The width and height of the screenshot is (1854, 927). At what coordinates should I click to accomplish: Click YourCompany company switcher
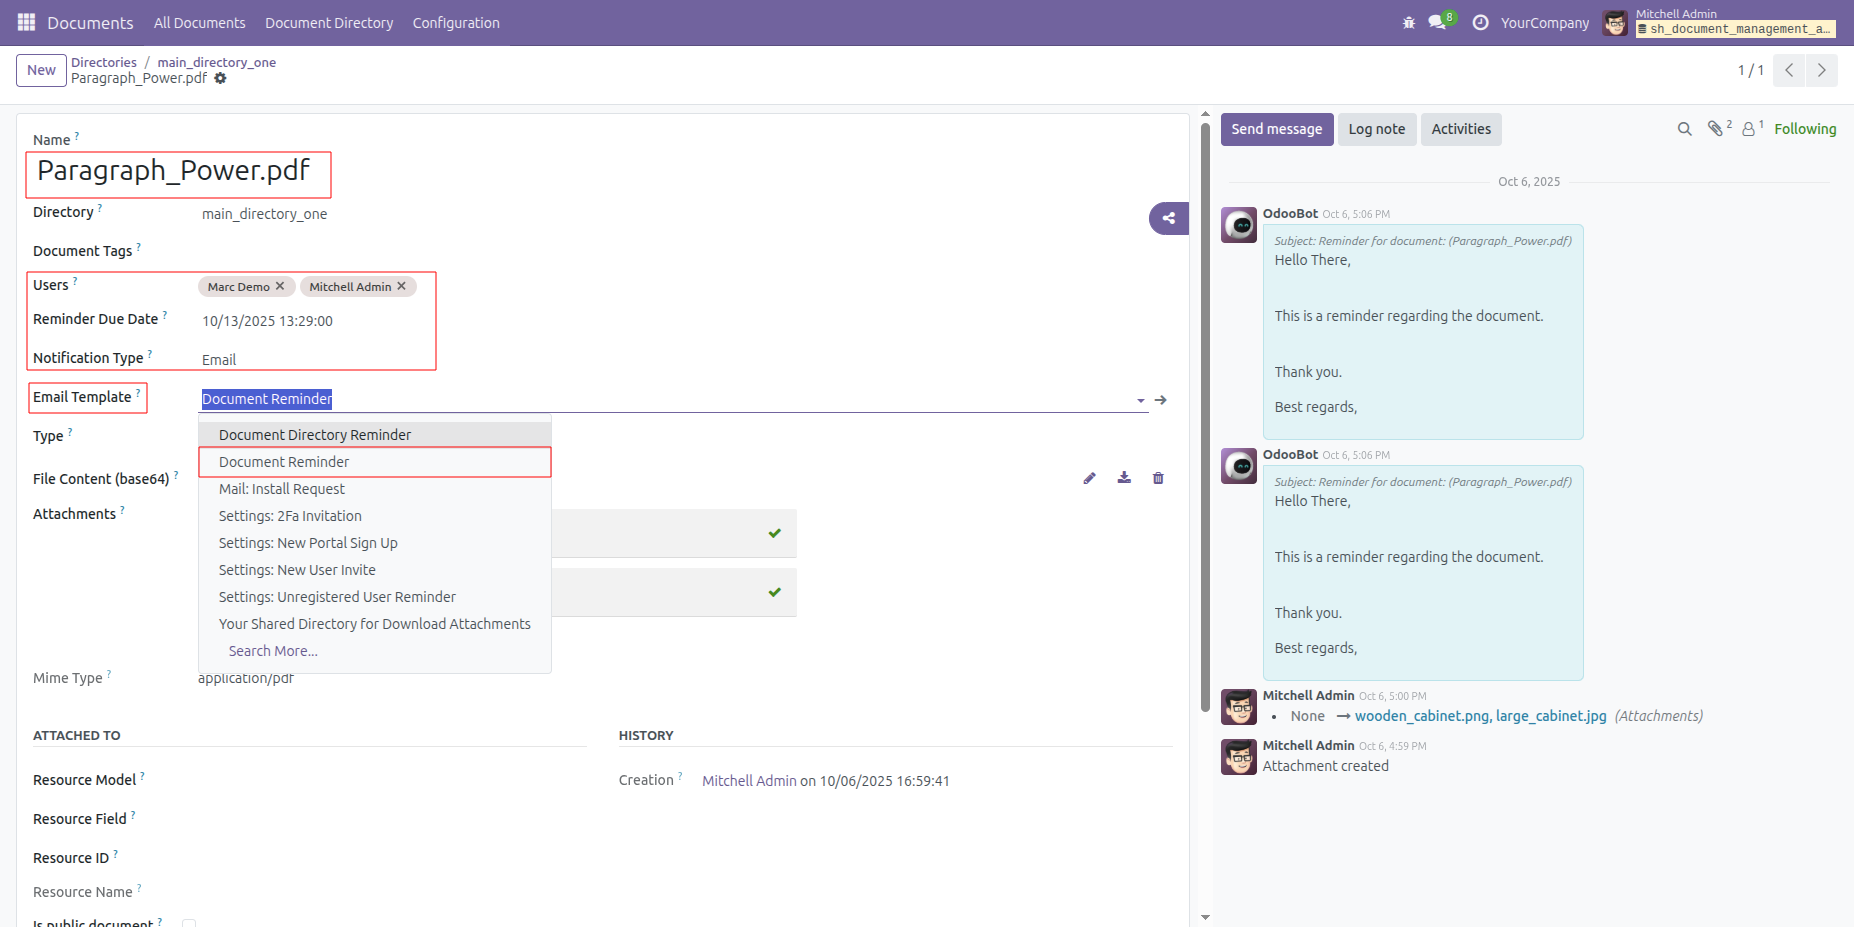(1545, 23)
